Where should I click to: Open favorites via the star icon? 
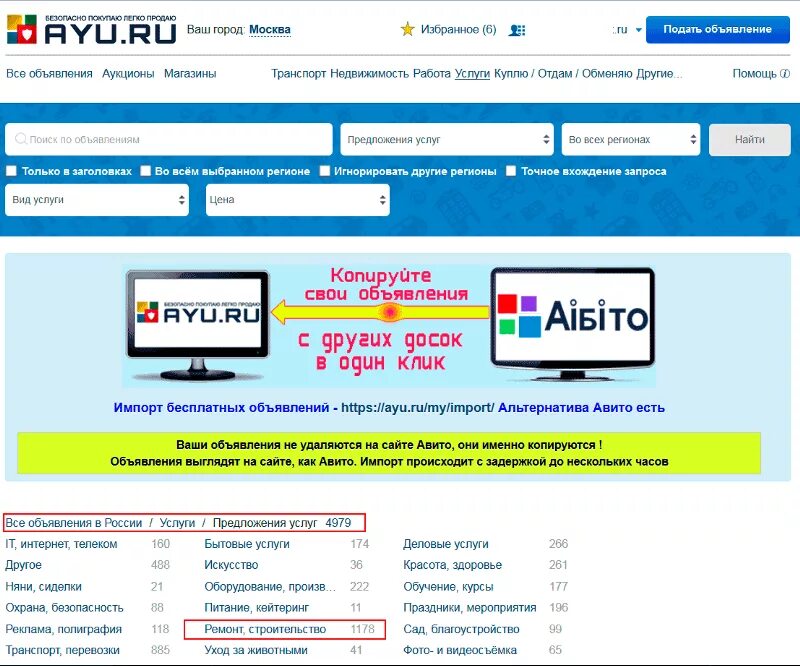(407, 29)
